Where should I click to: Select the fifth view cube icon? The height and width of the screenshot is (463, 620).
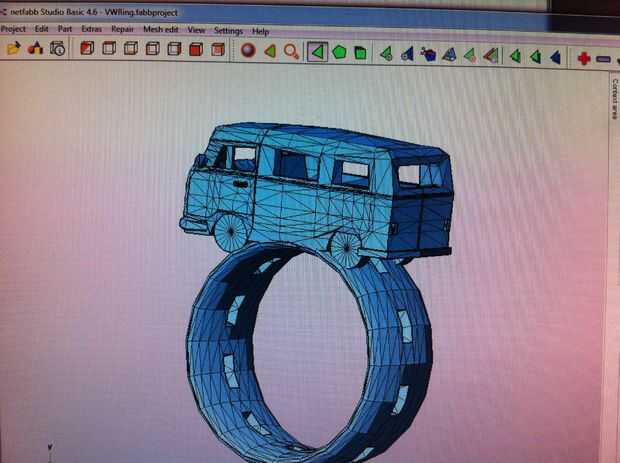point(174,49)
